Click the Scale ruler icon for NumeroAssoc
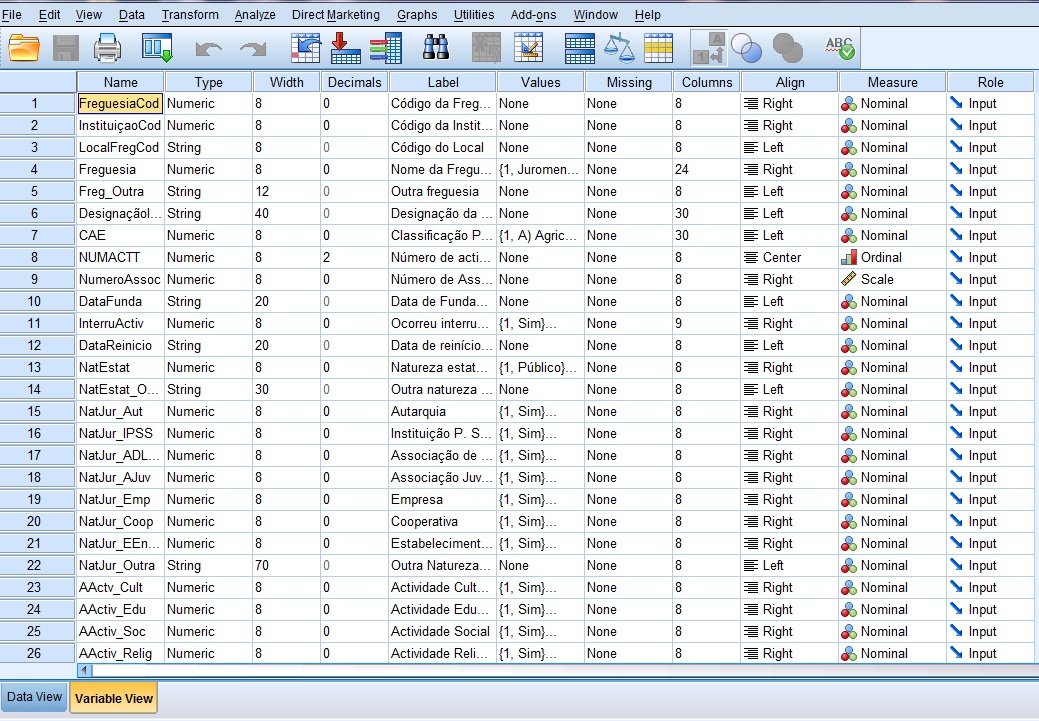 click(x=849, y=279)
